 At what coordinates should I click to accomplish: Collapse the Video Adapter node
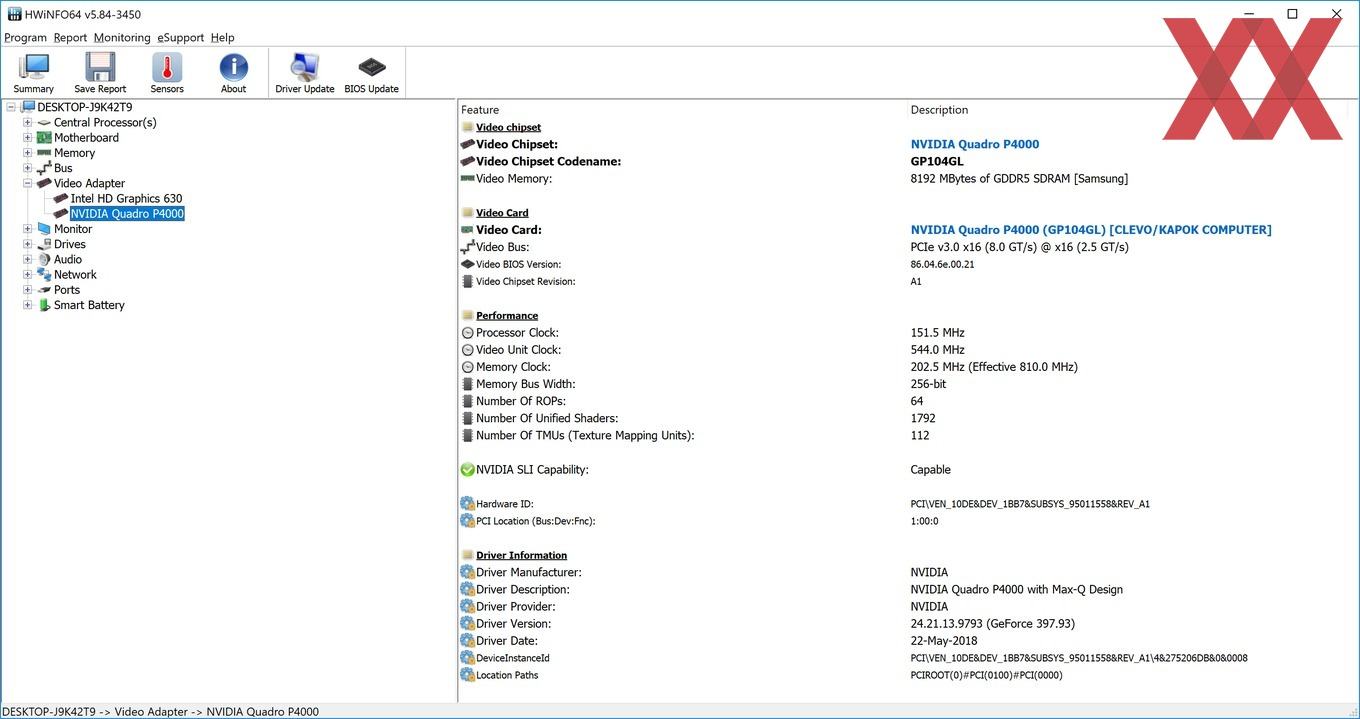(28, 183)
